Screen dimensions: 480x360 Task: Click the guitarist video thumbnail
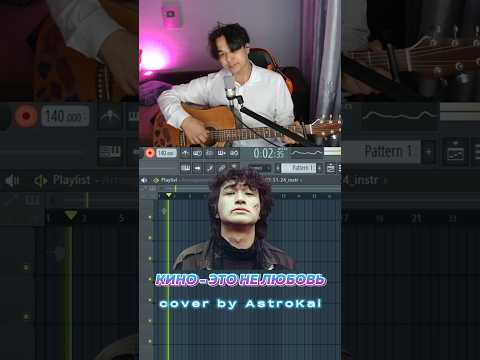240,73
